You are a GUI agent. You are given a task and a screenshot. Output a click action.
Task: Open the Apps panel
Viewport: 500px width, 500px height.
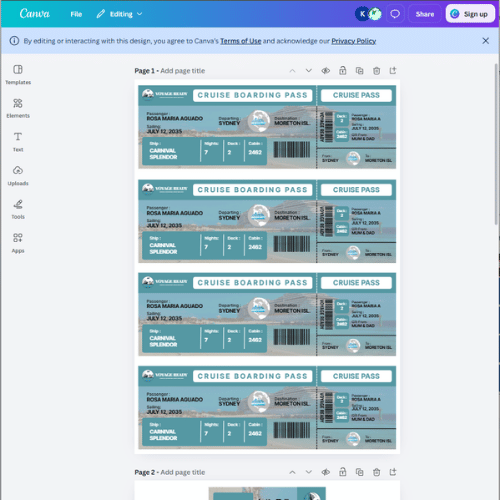pos(18,243)
